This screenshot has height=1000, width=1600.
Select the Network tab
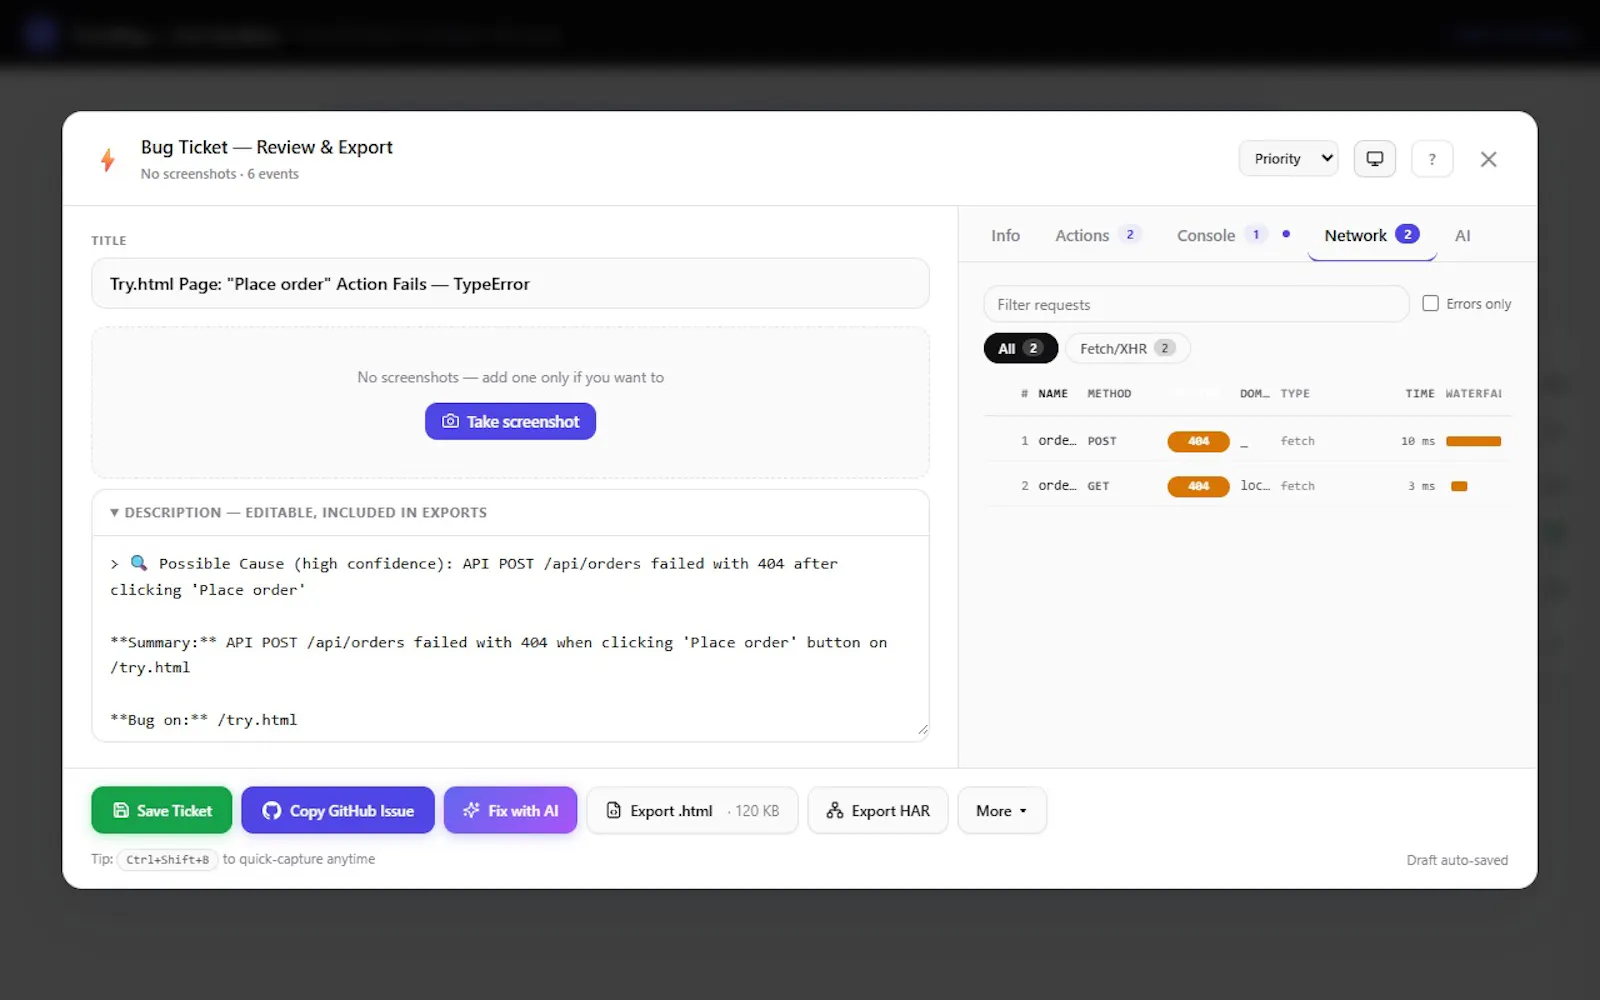point(1372,235)
